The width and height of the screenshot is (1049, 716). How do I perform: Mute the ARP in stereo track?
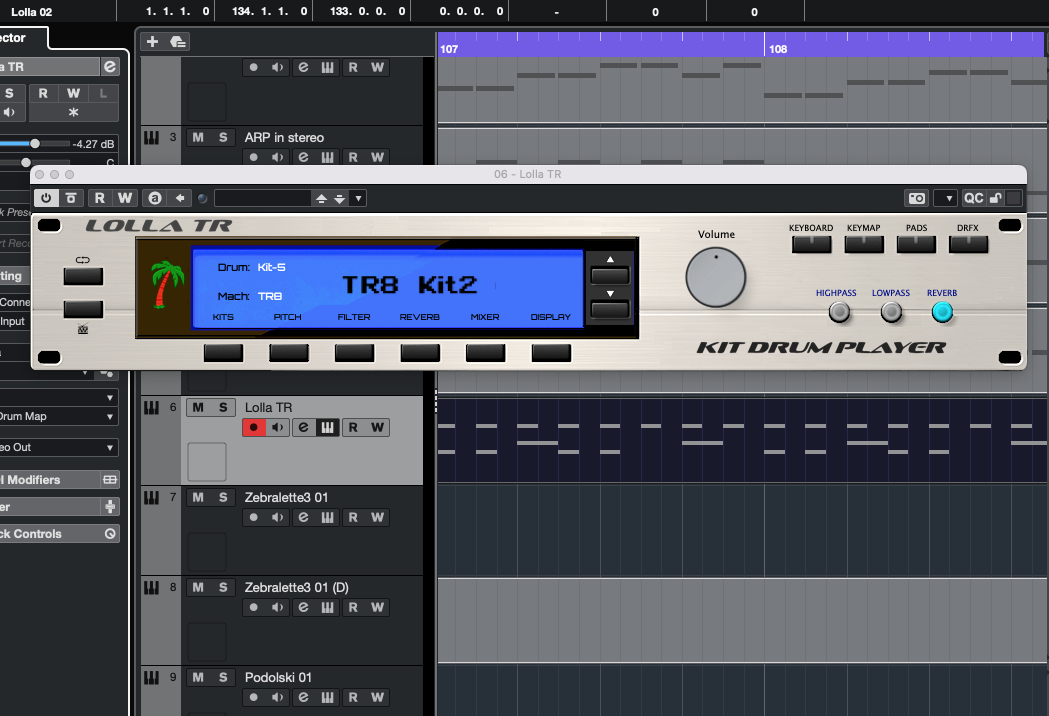(x=198, y=137)
